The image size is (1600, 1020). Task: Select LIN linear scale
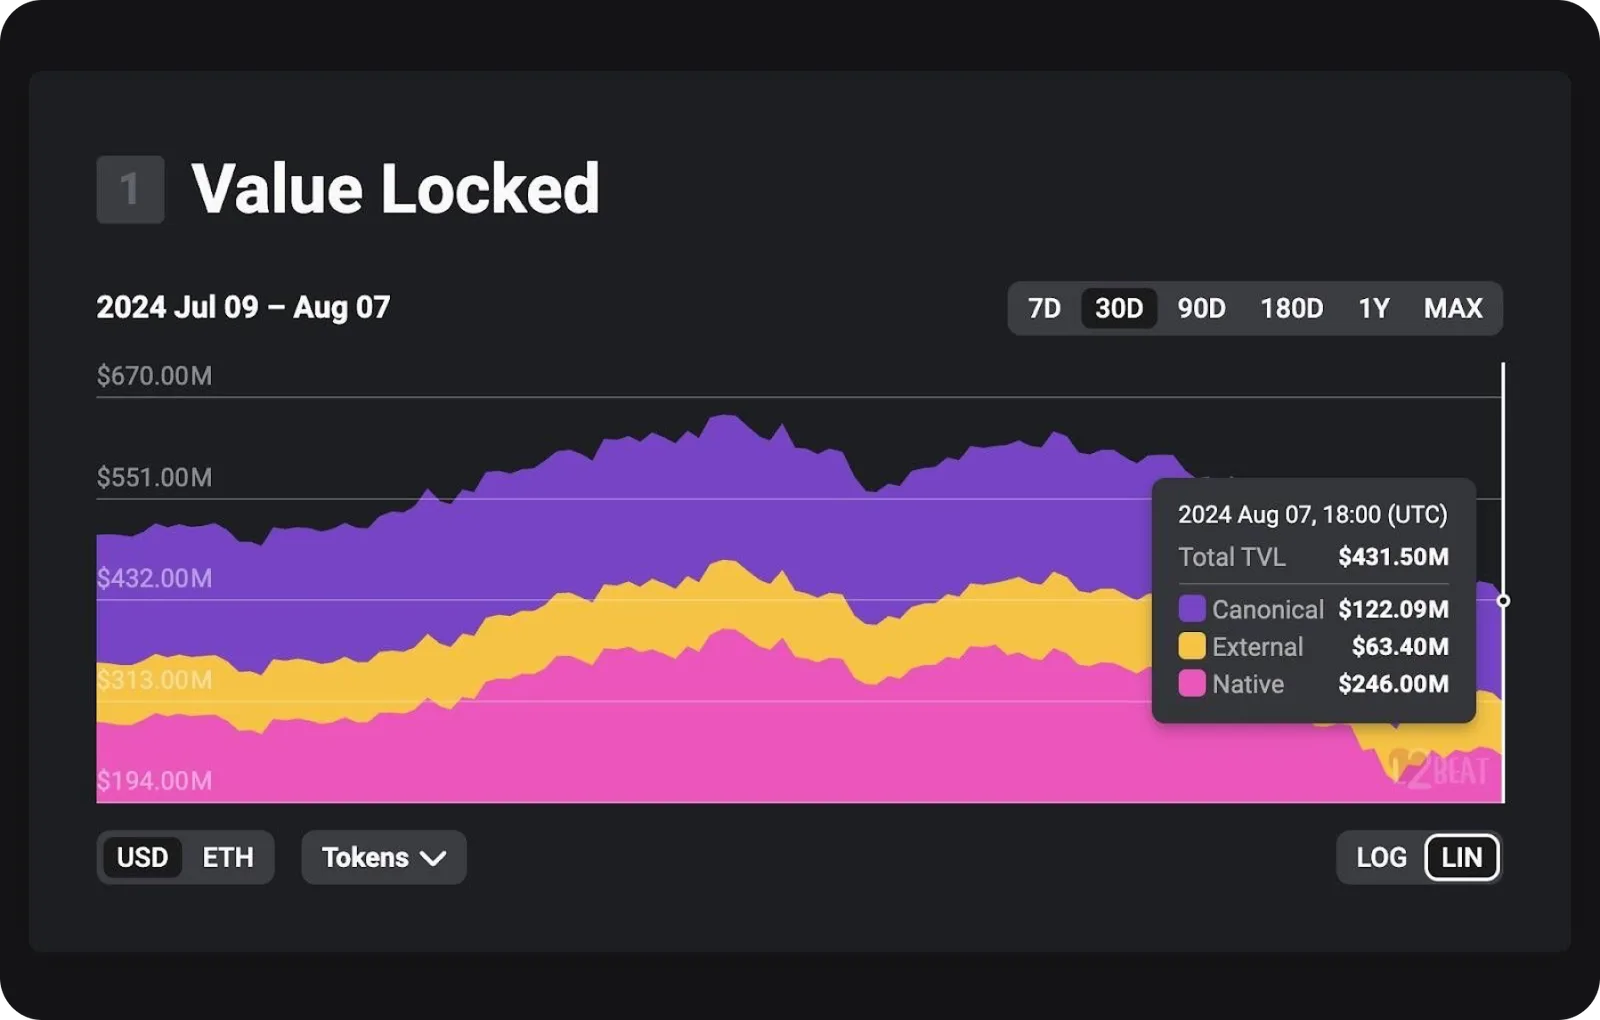click(1461, 857)
